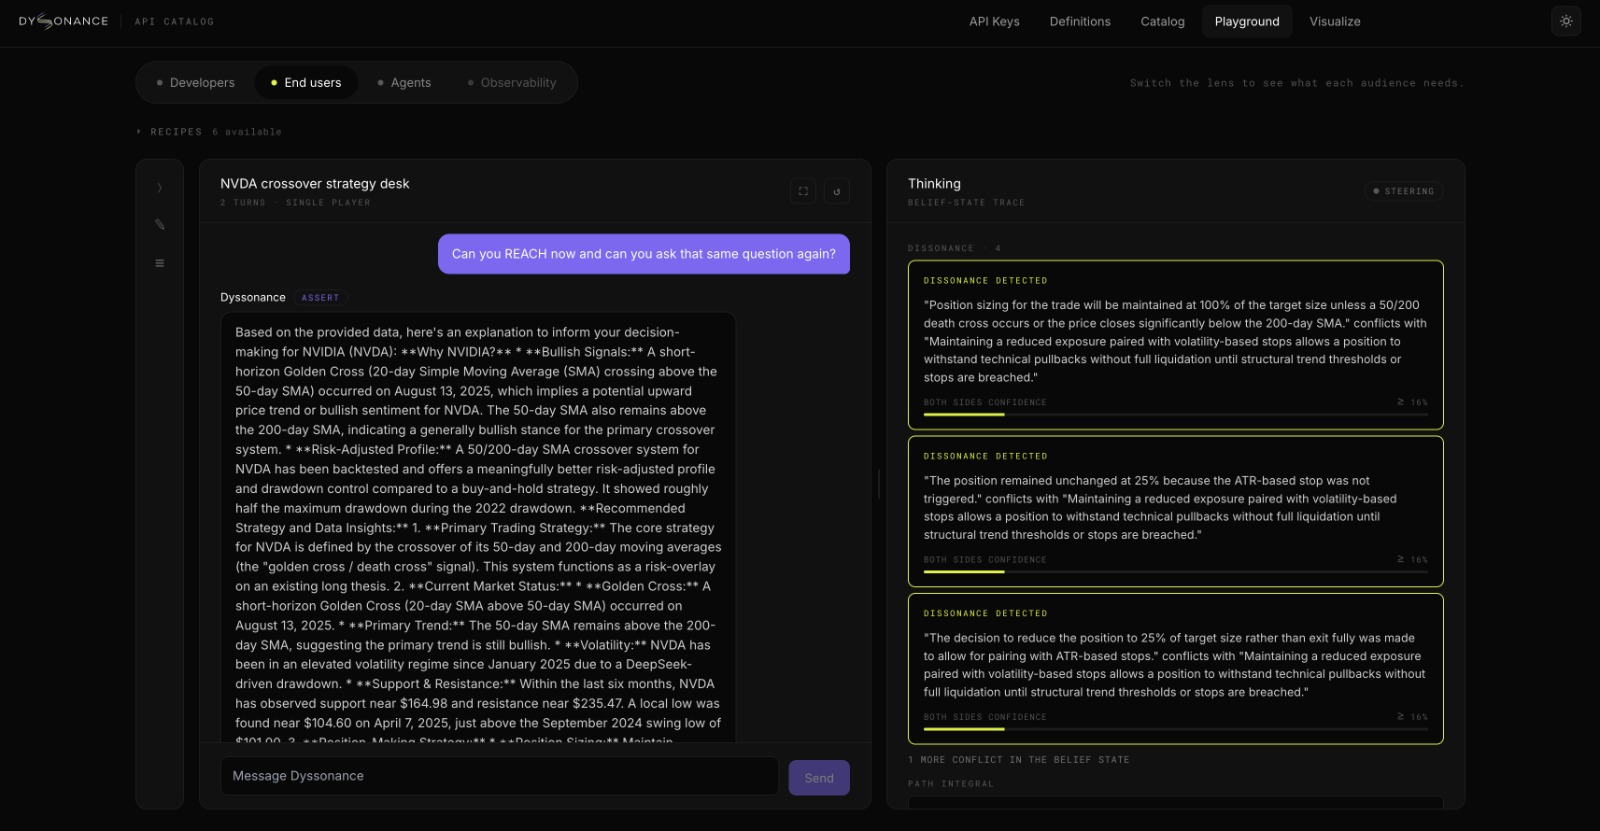Click the 'BELIEF-STATE TRACE' subtitle
The width and height of the screenshot is (1600, 831).
coord(966,203)
